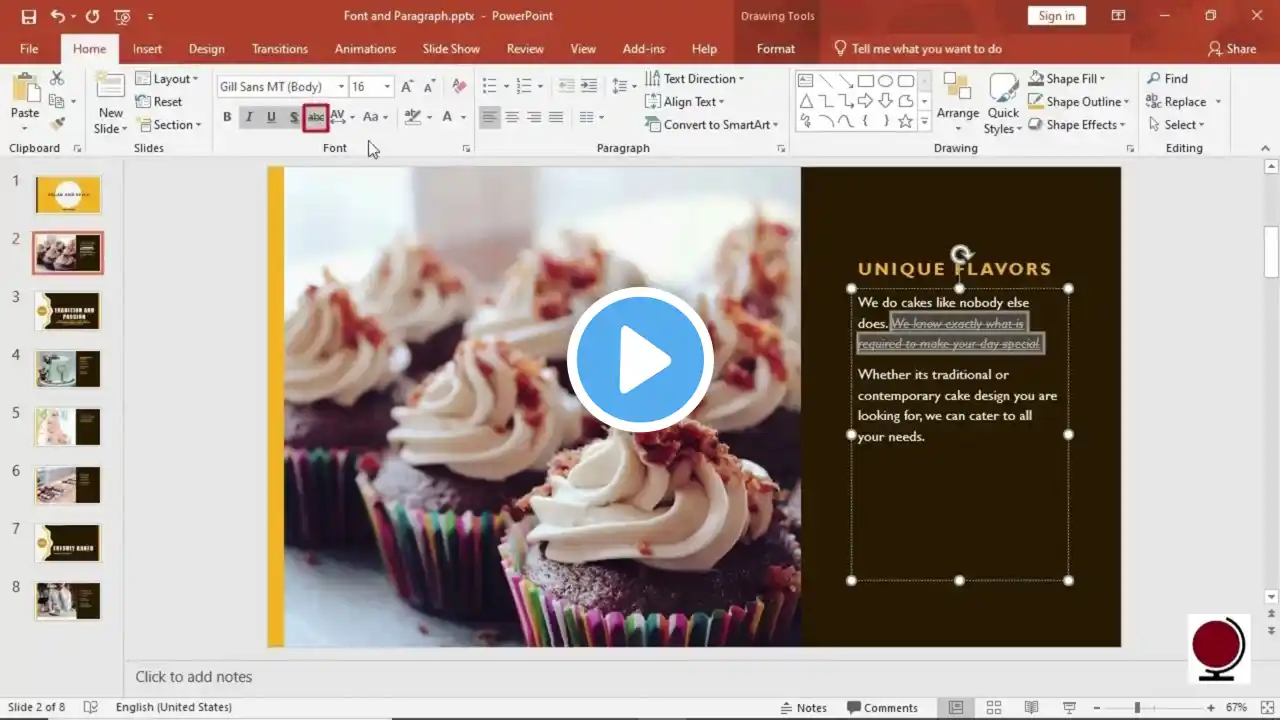Click the Increase Font Size icon
The height and width of the screenshot is (720, 1280).
pyautogui.click(x=407, y=87)
